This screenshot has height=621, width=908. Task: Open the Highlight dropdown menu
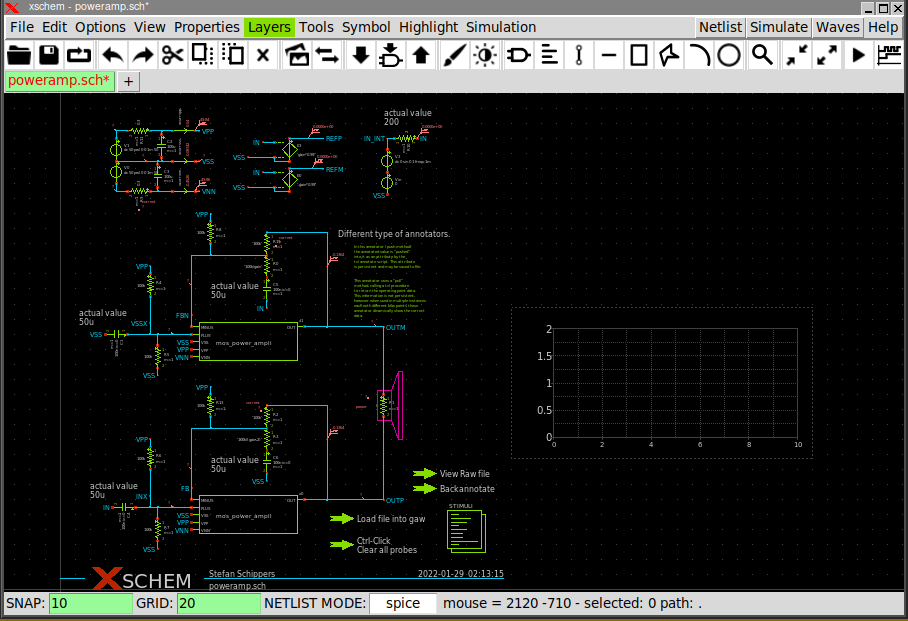point(428,27)
